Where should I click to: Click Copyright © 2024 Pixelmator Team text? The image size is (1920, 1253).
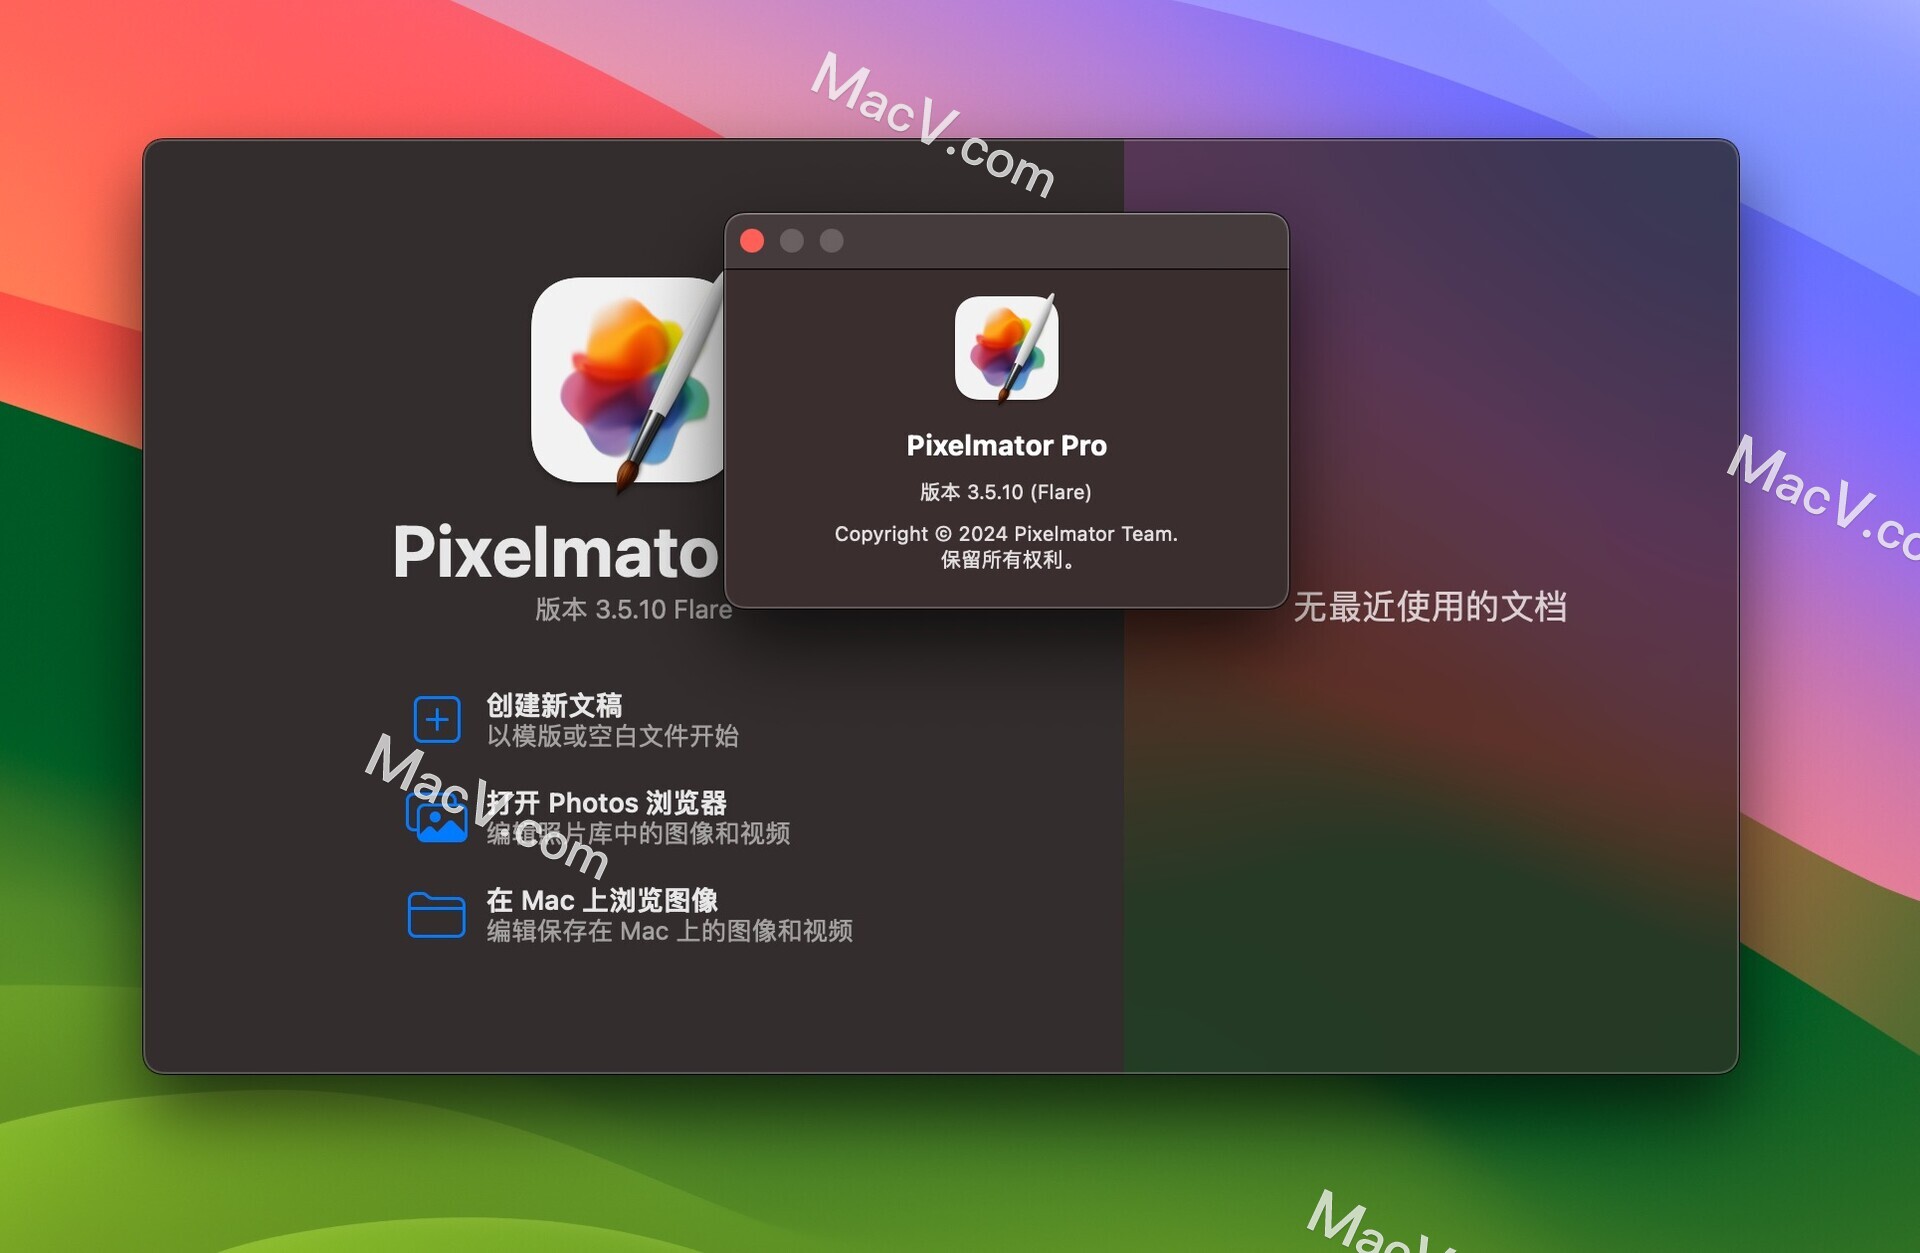click(x=1006, y=534)
